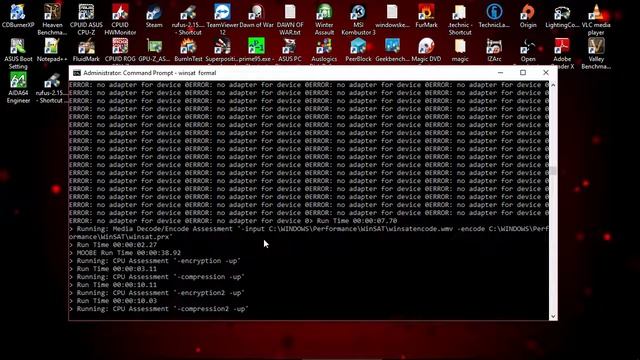Click the 'Administrator: Command Prompt - winsat formal' title

pos(150,73)
